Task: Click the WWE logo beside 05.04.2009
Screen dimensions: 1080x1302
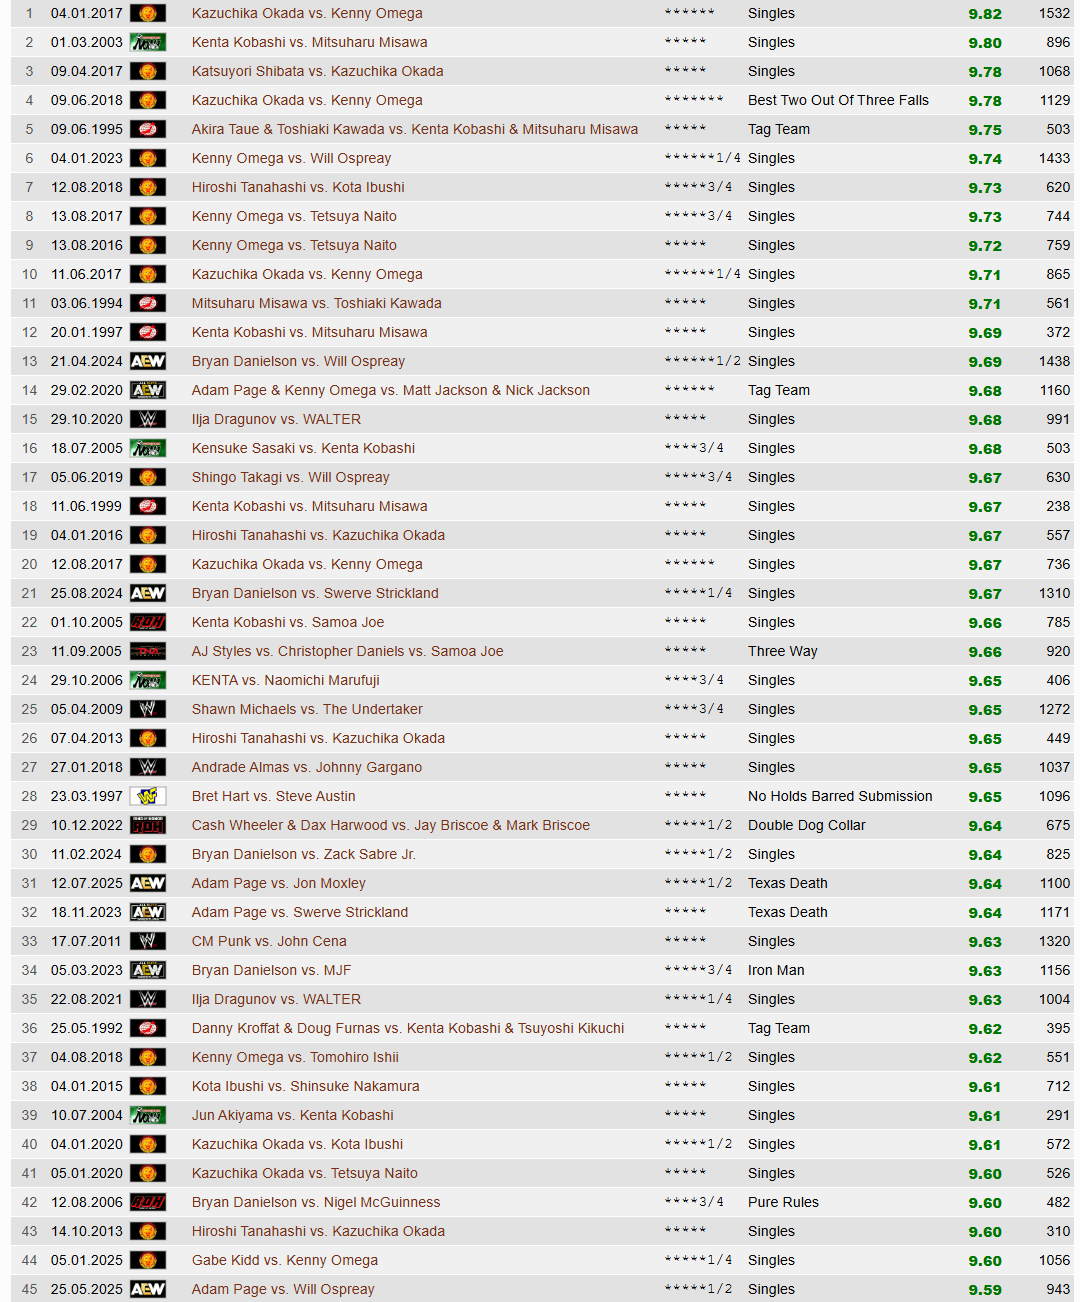Action: click(x=148, y=710)
